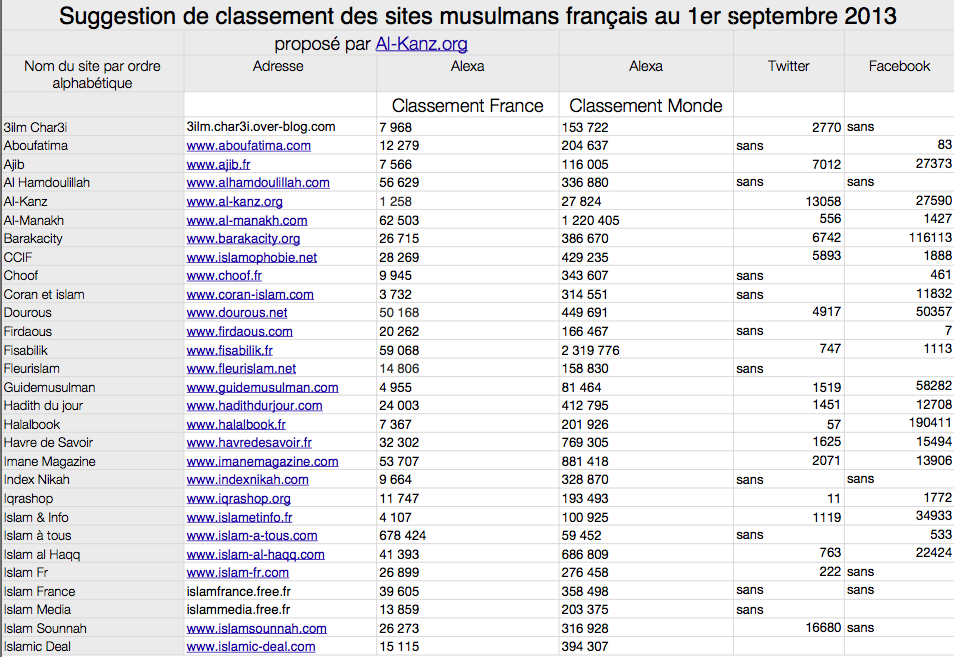The height and width of the screenshot is (657, 954).
Task: Follow the www.ajib.fr link
Action: [x=218, y=165]
